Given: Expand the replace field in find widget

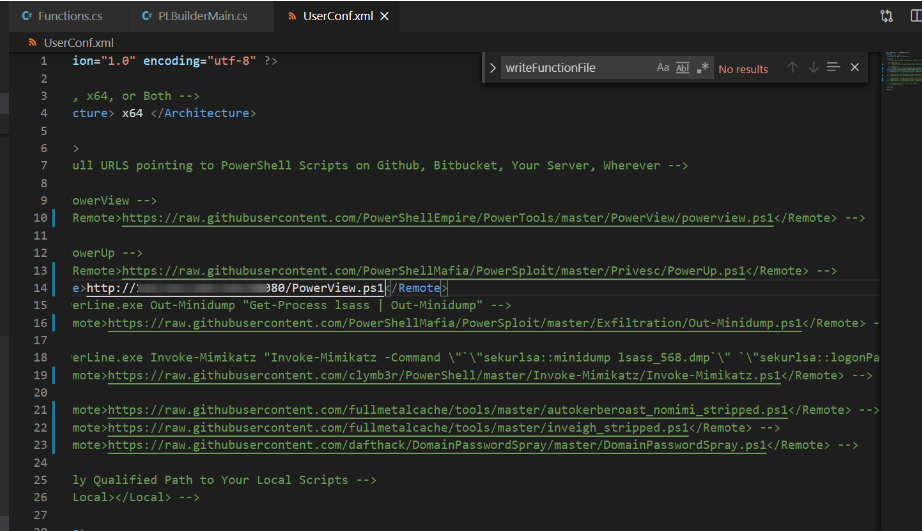Looking at the screenshot, I should coord(492,68).
